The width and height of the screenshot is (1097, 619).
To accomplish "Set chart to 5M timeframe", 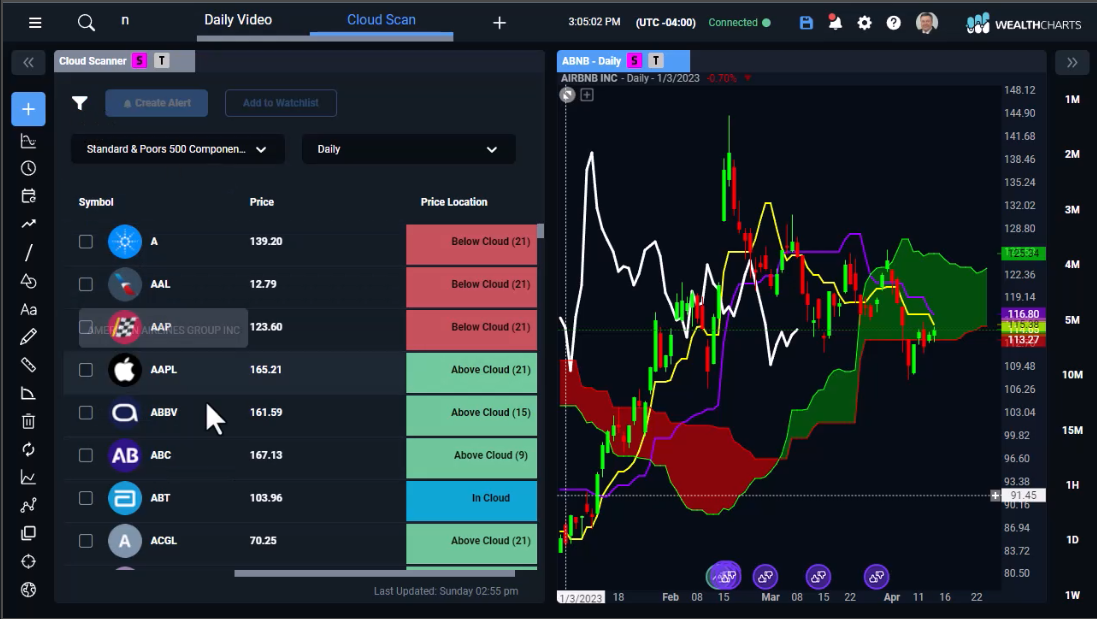I will (x=1072, y=320).
